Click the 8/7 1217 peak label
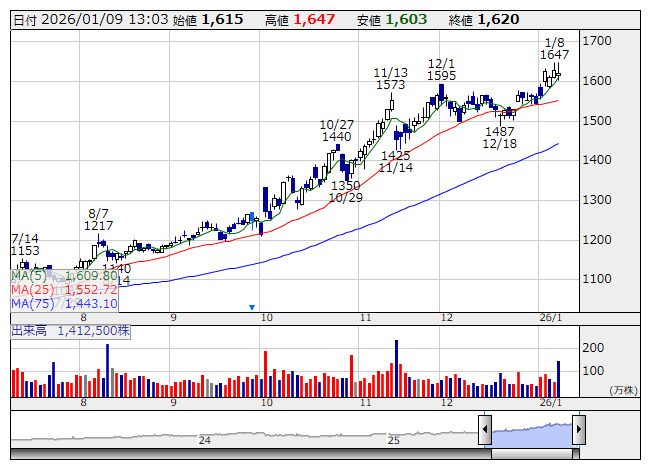The height and width of the screenshot is (470, 653). pos(98,219)
